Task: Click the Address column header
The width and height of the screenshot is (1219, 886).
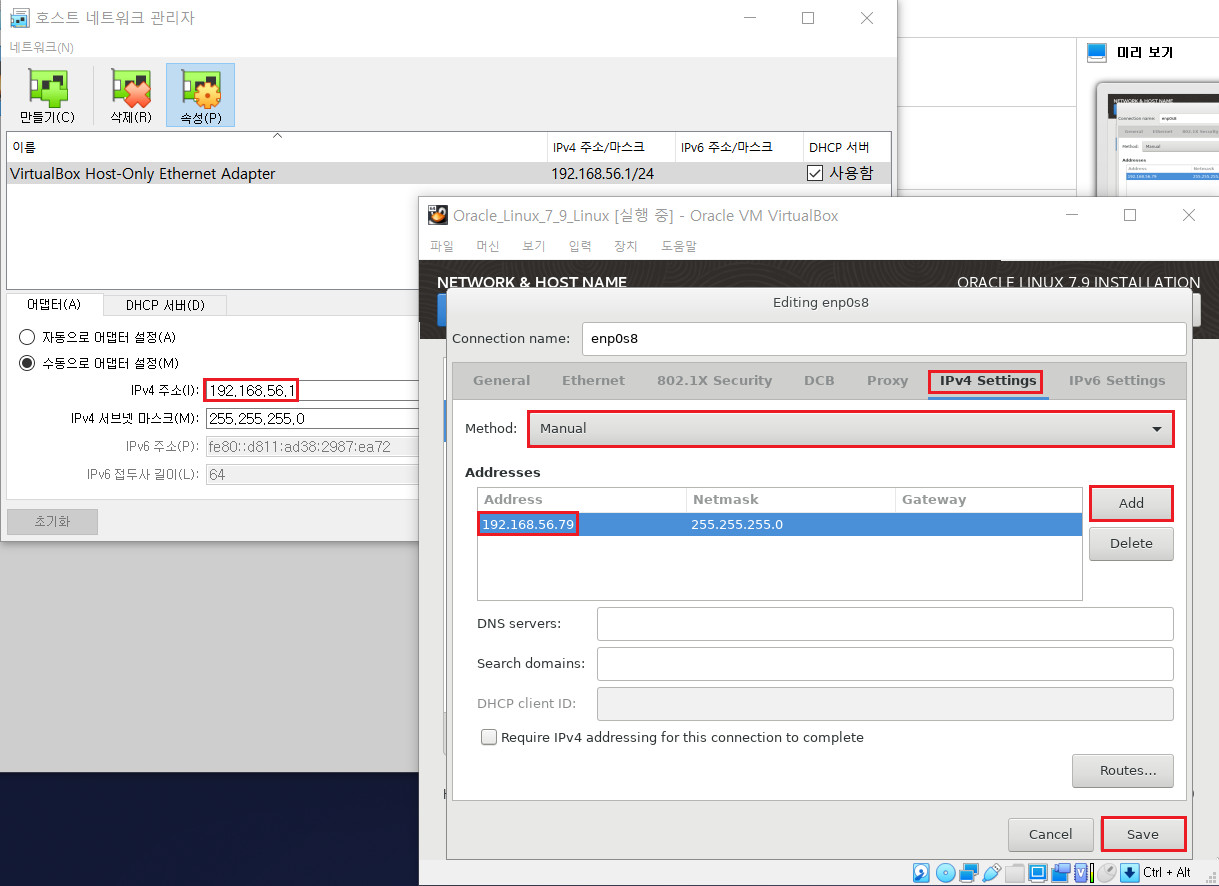Action: tap(581, 499)
